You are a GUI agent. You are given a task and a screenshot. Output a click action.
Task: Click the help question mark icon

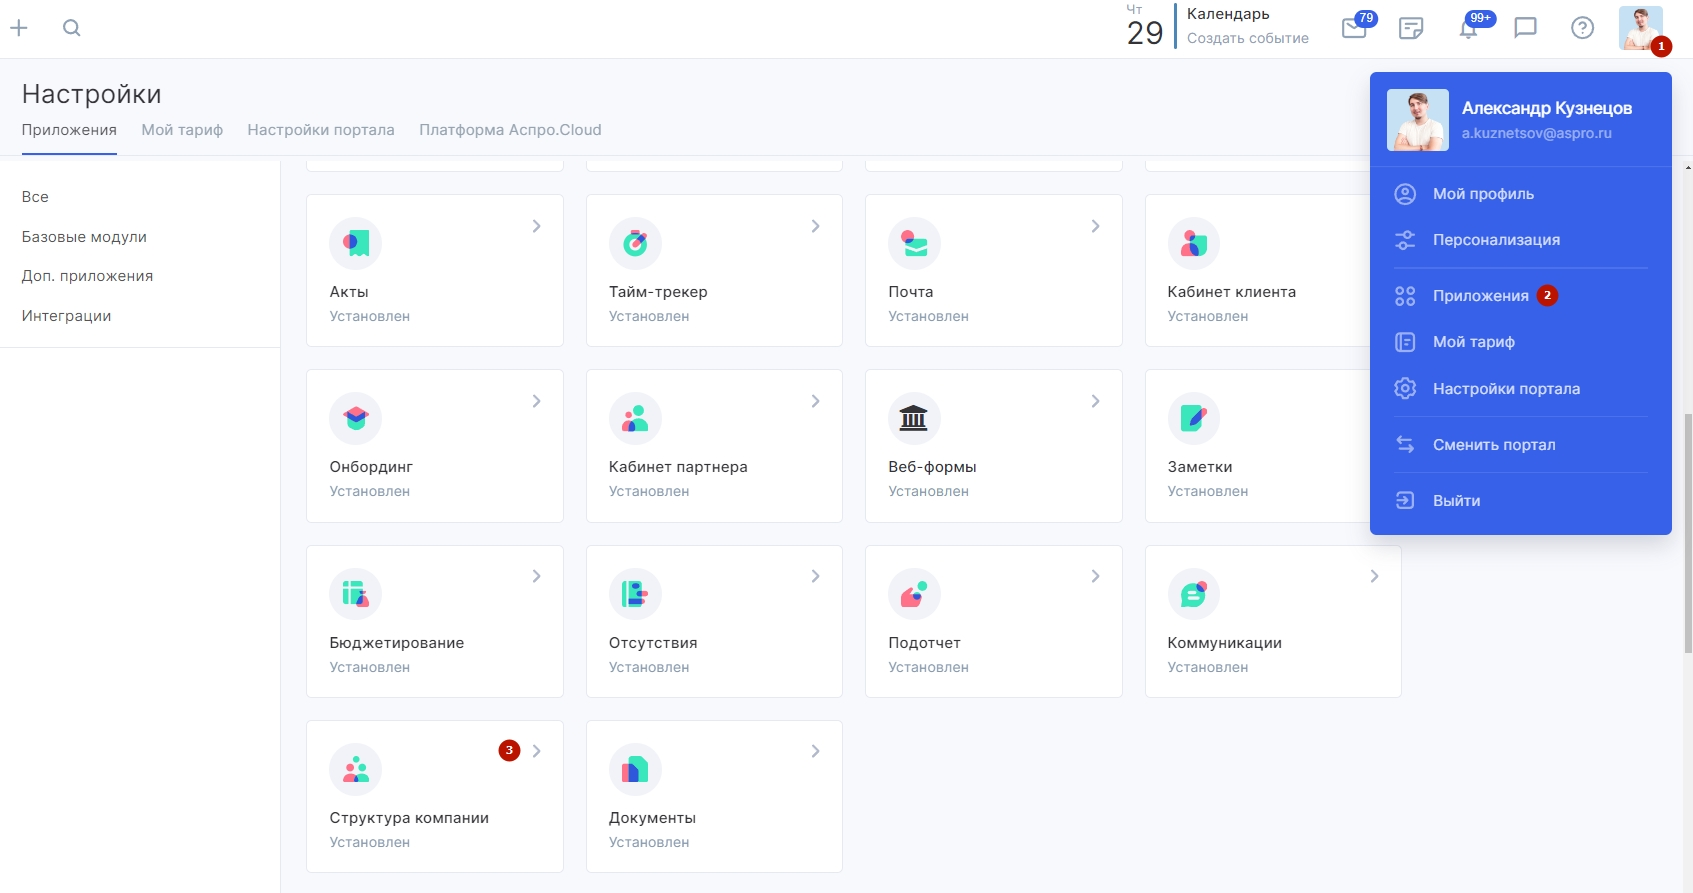(1582, 28)
